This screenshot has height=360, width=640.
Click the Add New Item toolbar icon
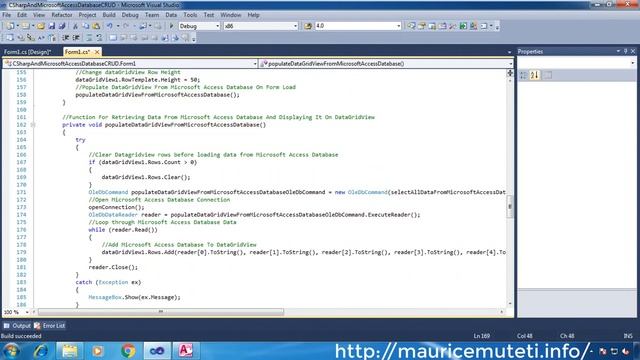[x=25, y=26]
